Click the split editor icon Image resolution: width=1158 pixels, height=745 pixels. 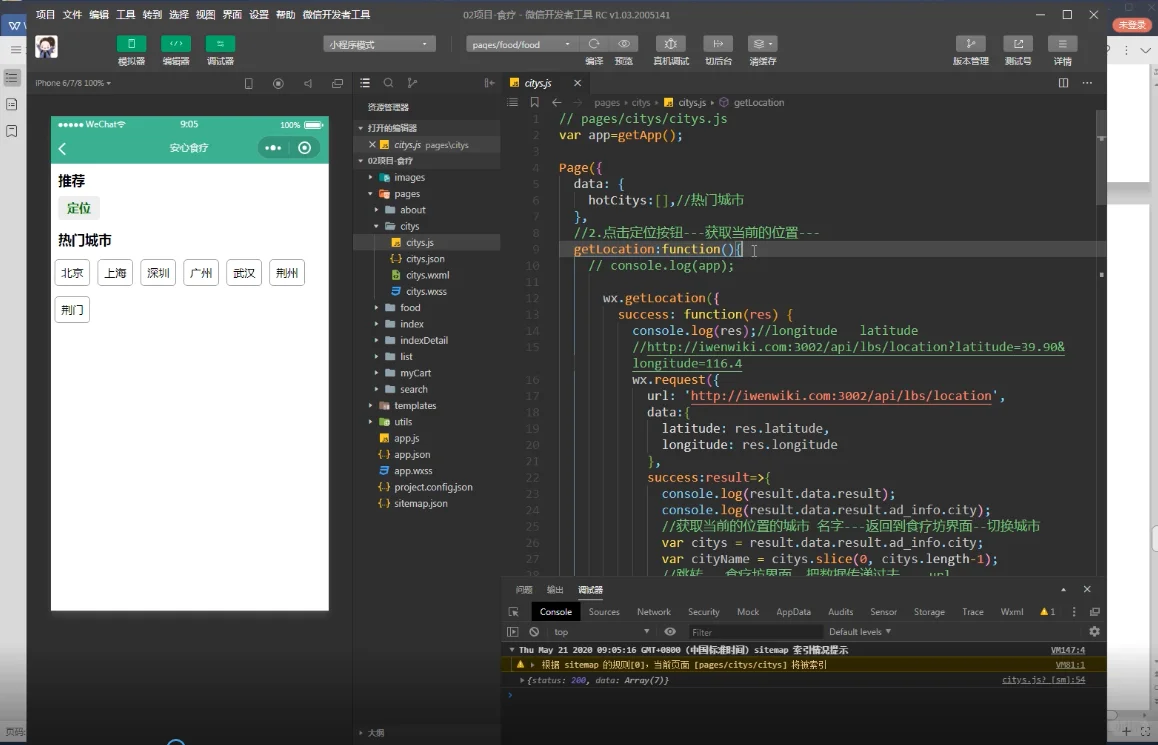point(1063,83)
